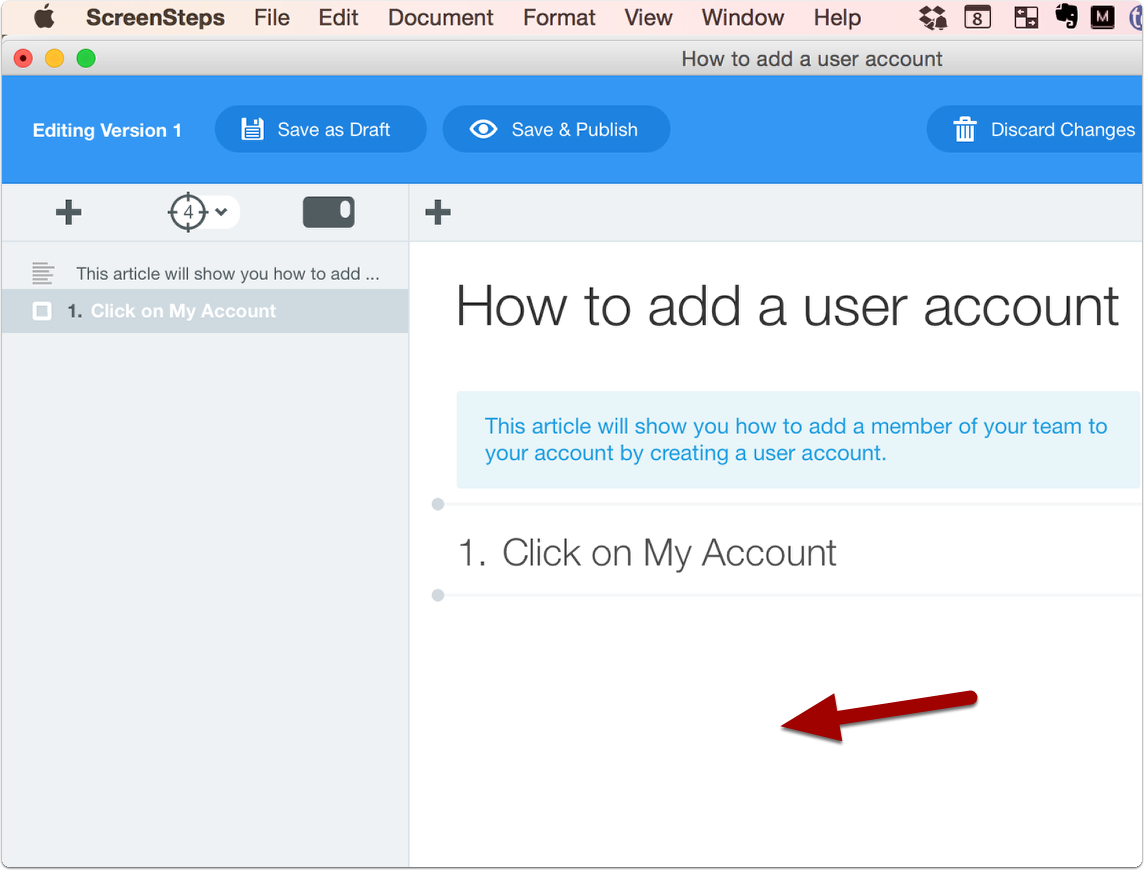Click the Evernote elephant menu bar icon
1144x870 pixels.
pyautogui.click(x=1066, y=16)
